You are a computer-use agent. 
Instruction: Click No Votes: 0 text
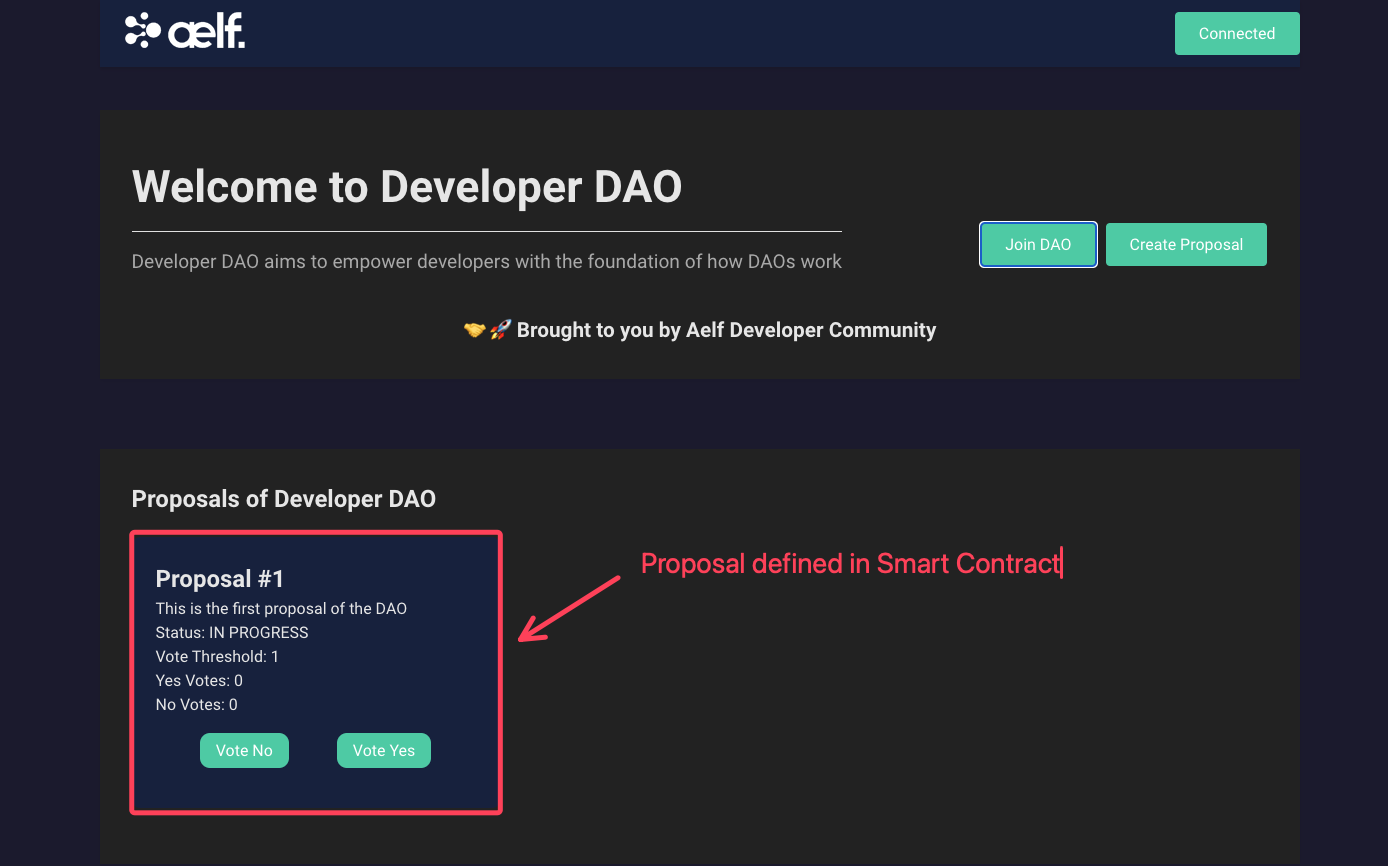point(197,704)
